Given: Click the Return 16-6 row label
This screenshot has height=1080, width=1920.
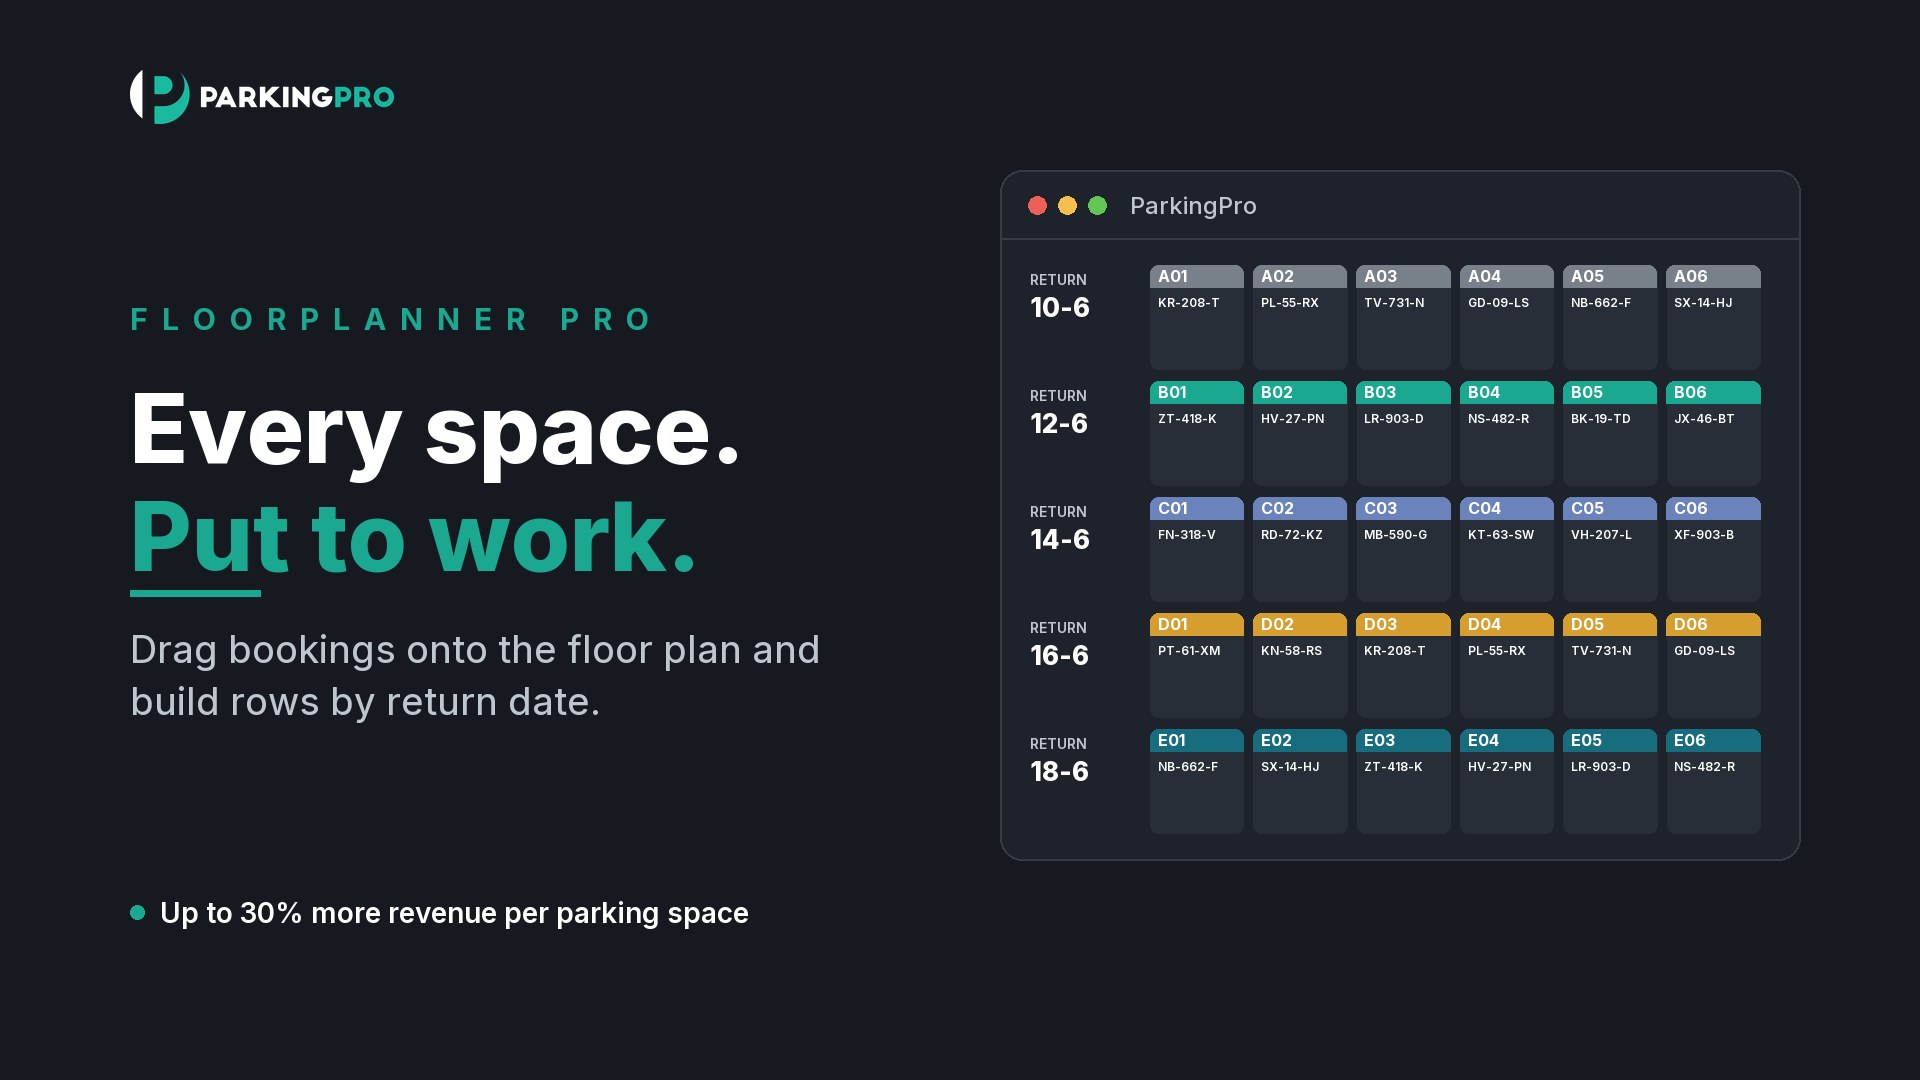Looking at the screenshot, I should (x=1060, y=645).
